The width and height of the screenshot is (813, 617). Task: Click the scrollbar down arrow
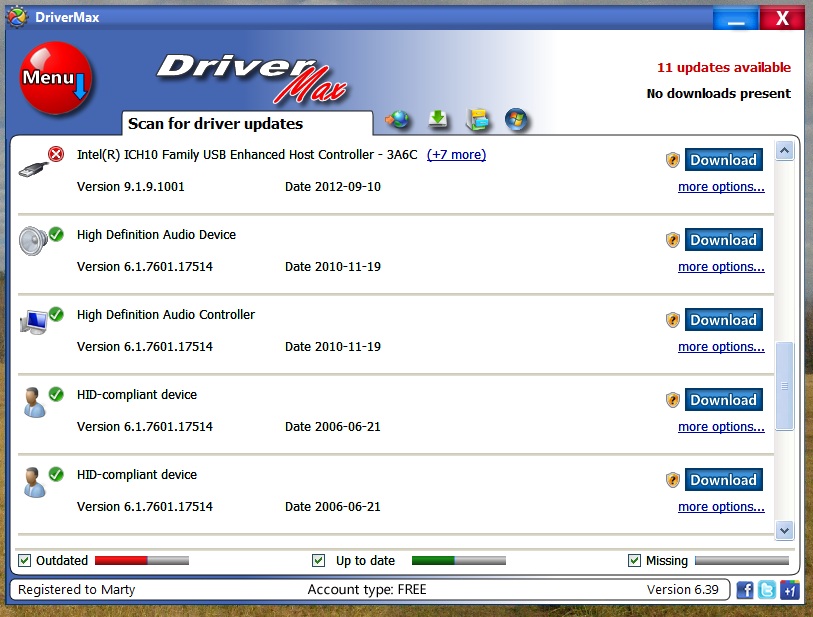click(x=784, y=530)
